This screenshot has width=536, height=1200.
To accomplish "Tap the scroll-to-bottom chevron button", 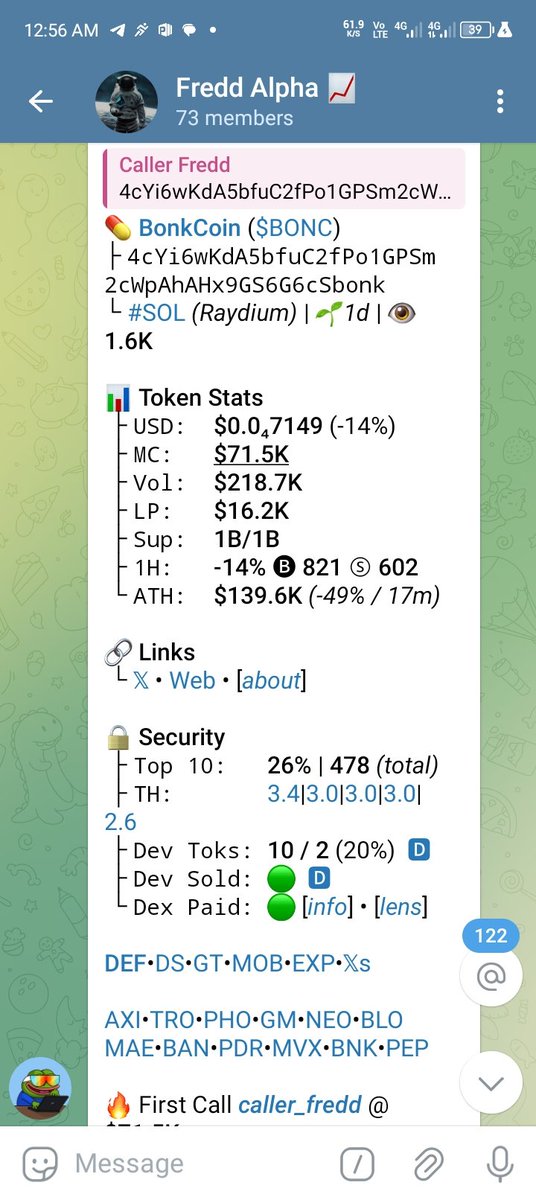I will (491, 1084).
